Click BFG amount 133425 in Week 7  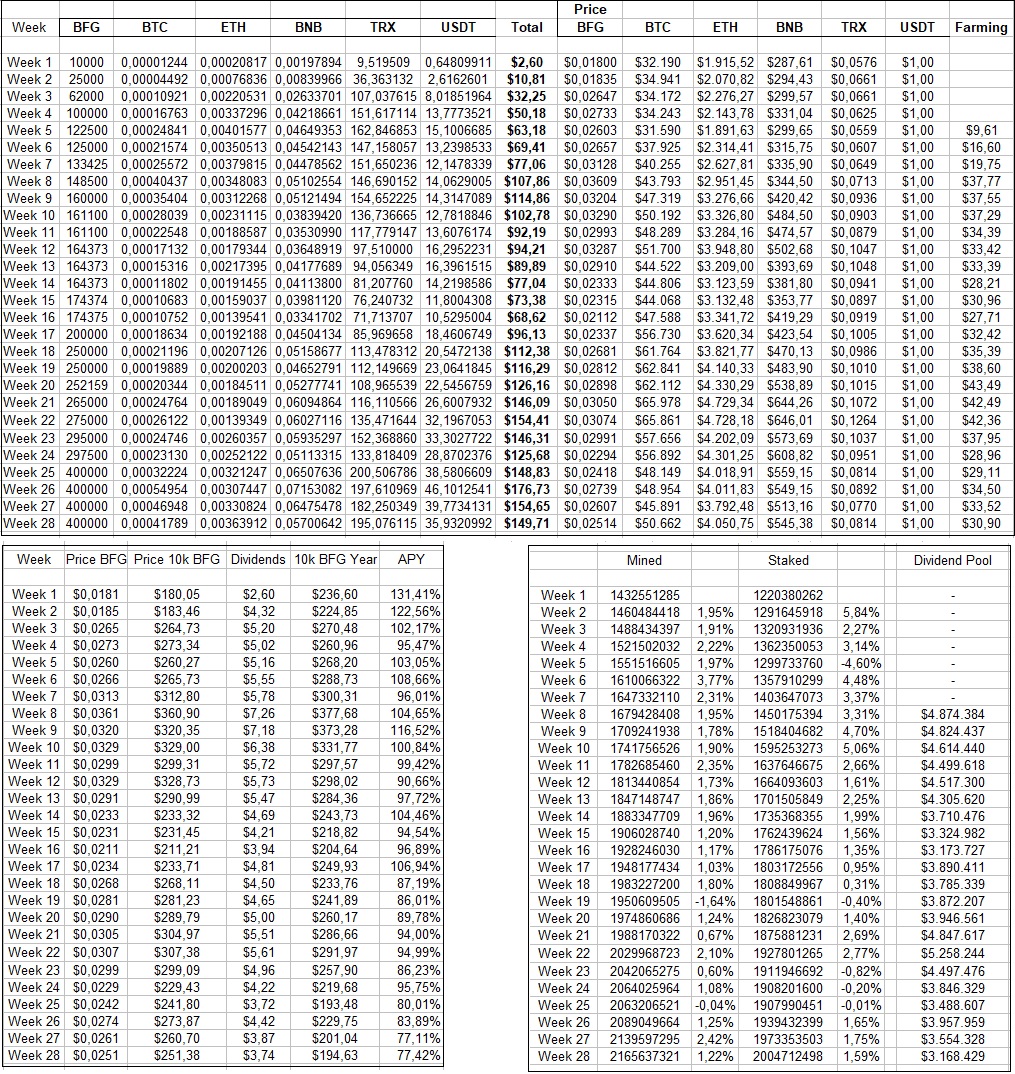(87, 164)
